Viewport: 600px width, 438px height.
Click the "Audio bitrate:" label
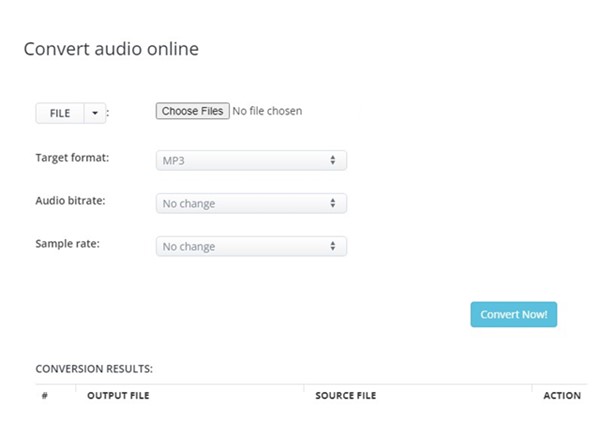pos(70,200)
